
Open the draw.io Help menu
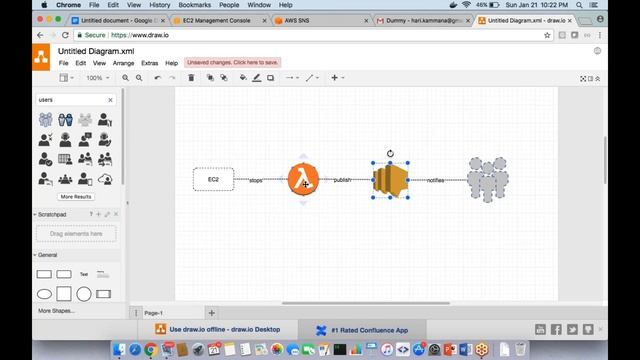171,63
